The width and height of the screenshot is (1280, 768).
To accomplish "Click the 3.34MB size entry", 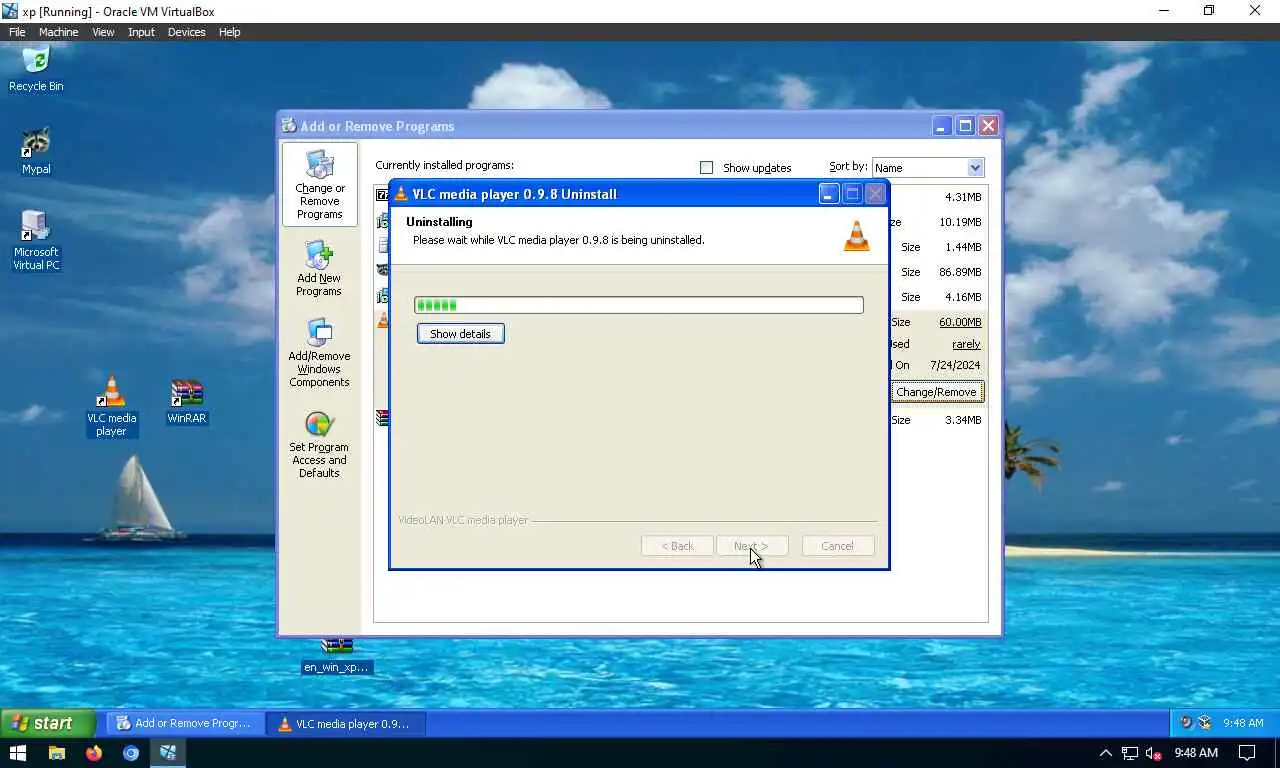I will point(963,420).
